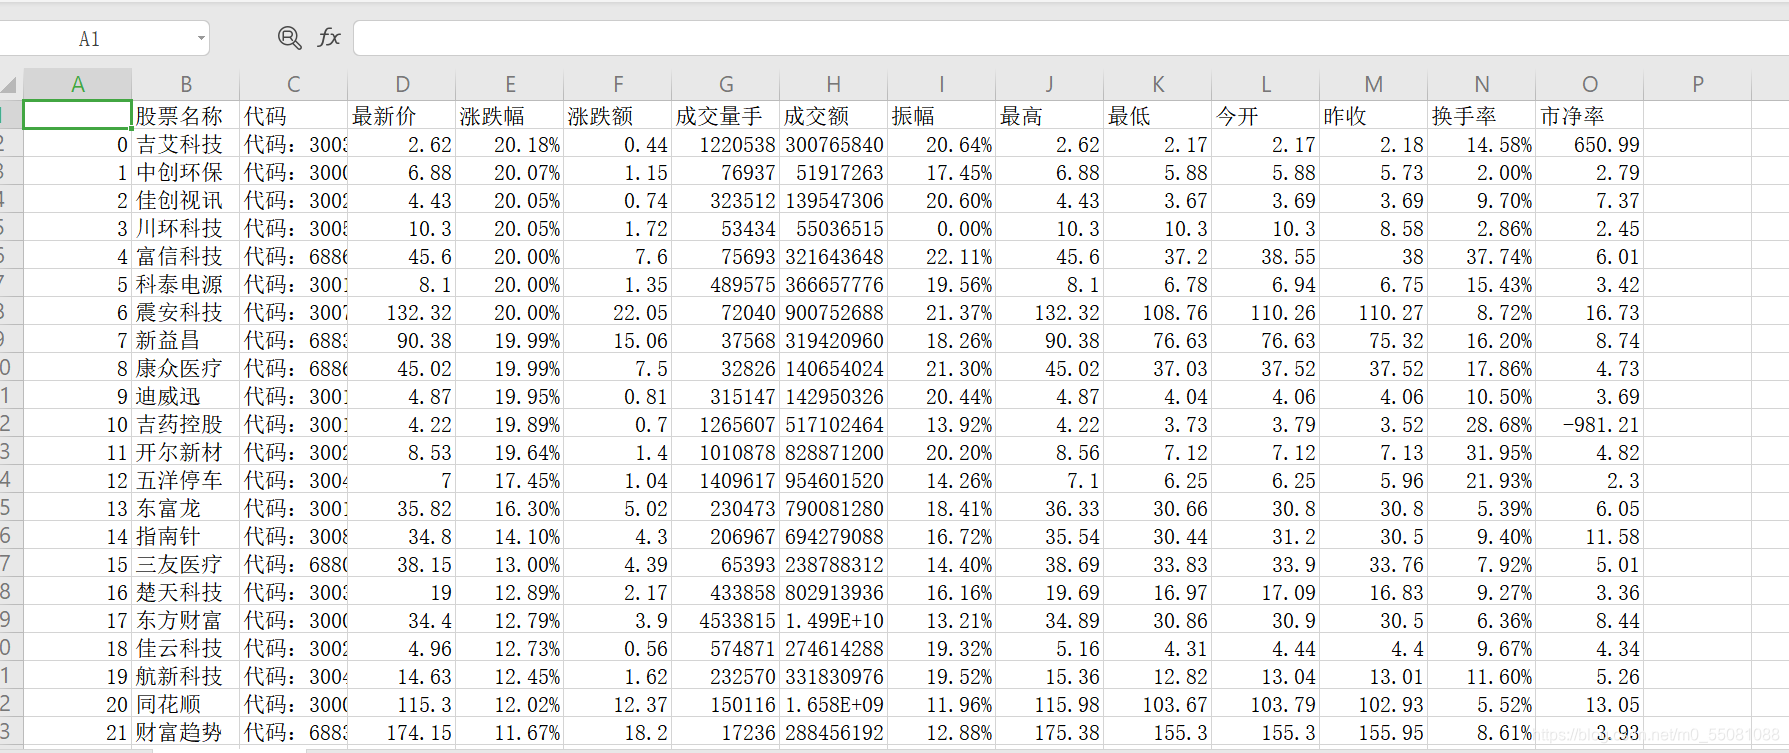Select column N header
1789x753 pixels.
(x=1482, y=85)
